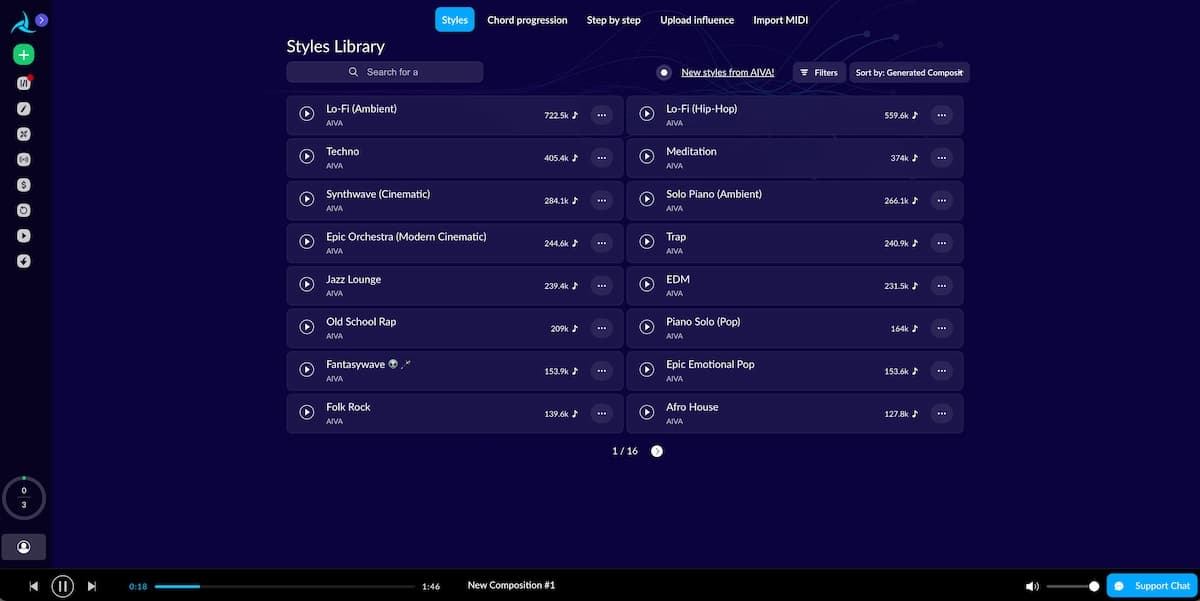Play the Synthwave (Cinematic) style preview

point(307,200)
